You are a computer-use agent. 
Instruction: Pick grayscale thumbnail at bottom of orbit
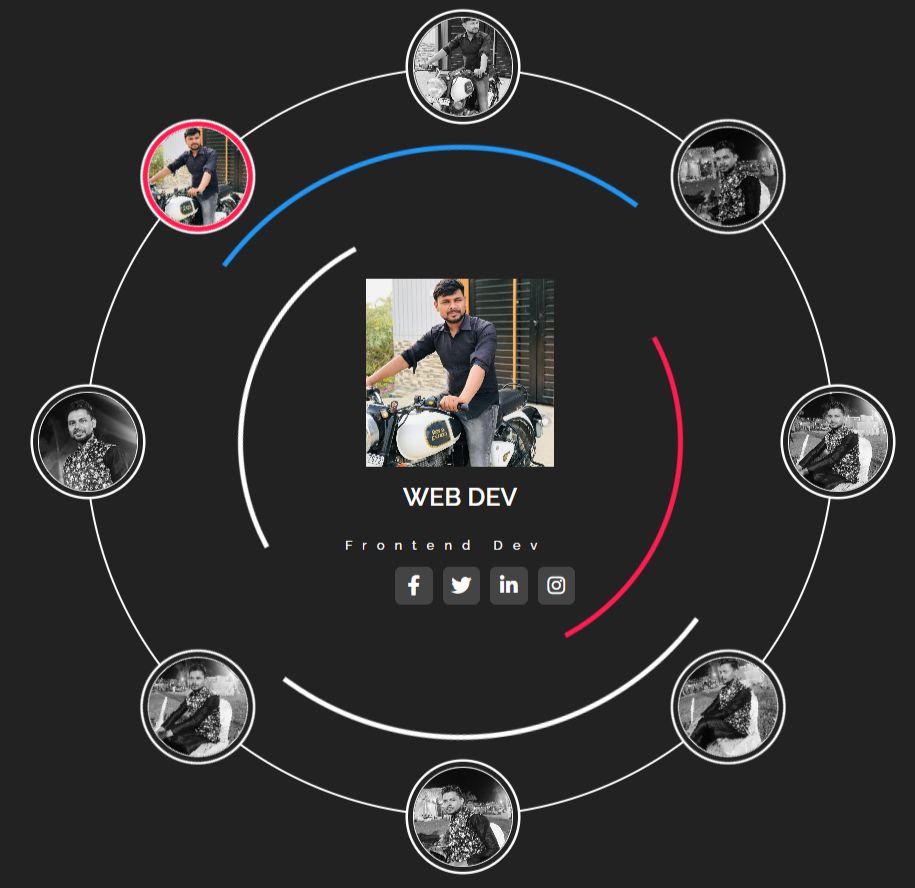coord(463,816)
